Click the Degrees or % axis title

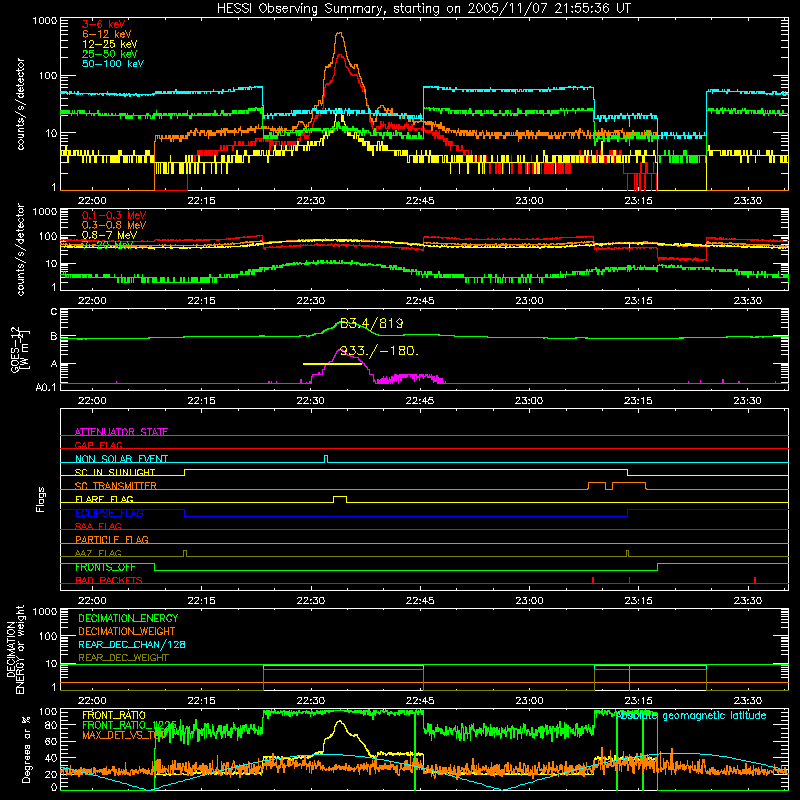coord(26,750)
